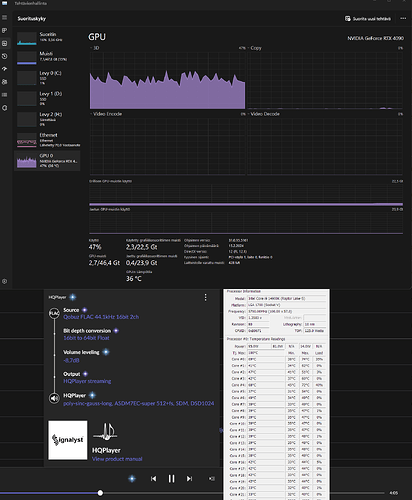Click star icon next to Bit depth conversion
Image resolution: width=412 pixels, height=500 pixels.
(x=116, y=331)
